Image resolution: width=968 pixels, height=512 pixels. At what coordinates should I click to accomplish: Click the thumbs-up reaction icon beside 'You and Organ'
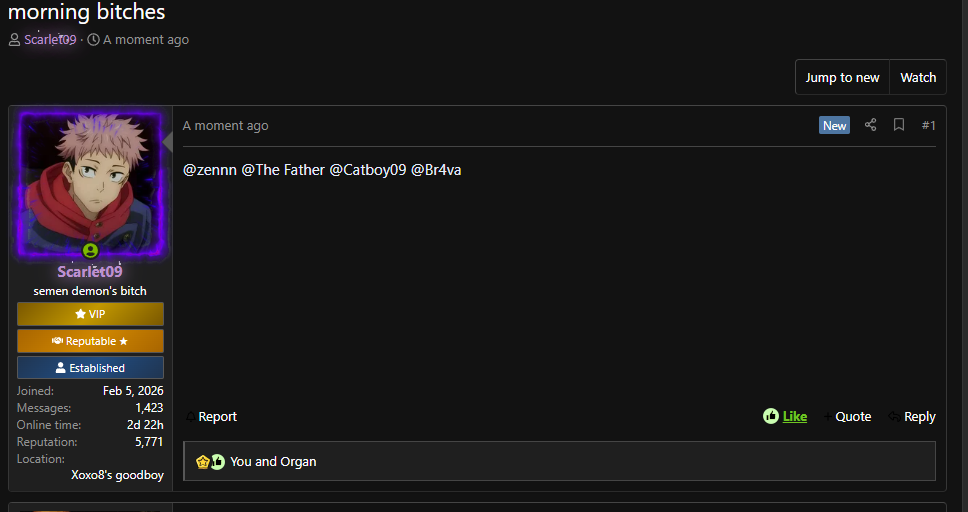click(x=217, y=461)
